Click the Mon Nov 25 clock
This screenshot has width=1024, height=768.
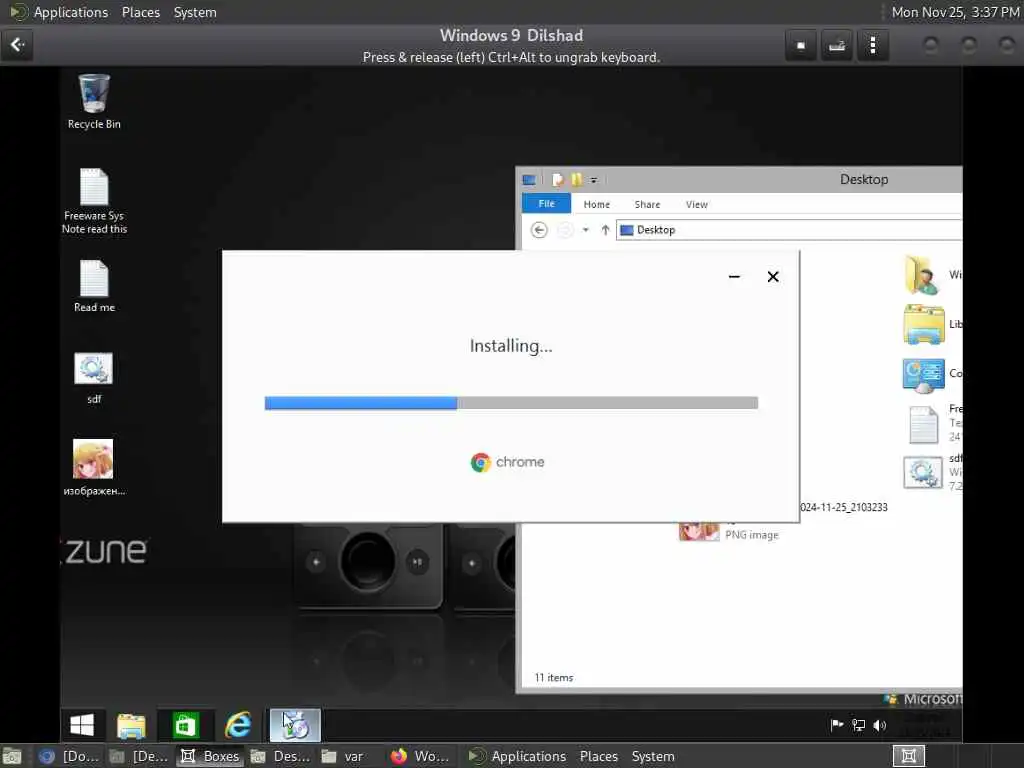tap(955, 12)
